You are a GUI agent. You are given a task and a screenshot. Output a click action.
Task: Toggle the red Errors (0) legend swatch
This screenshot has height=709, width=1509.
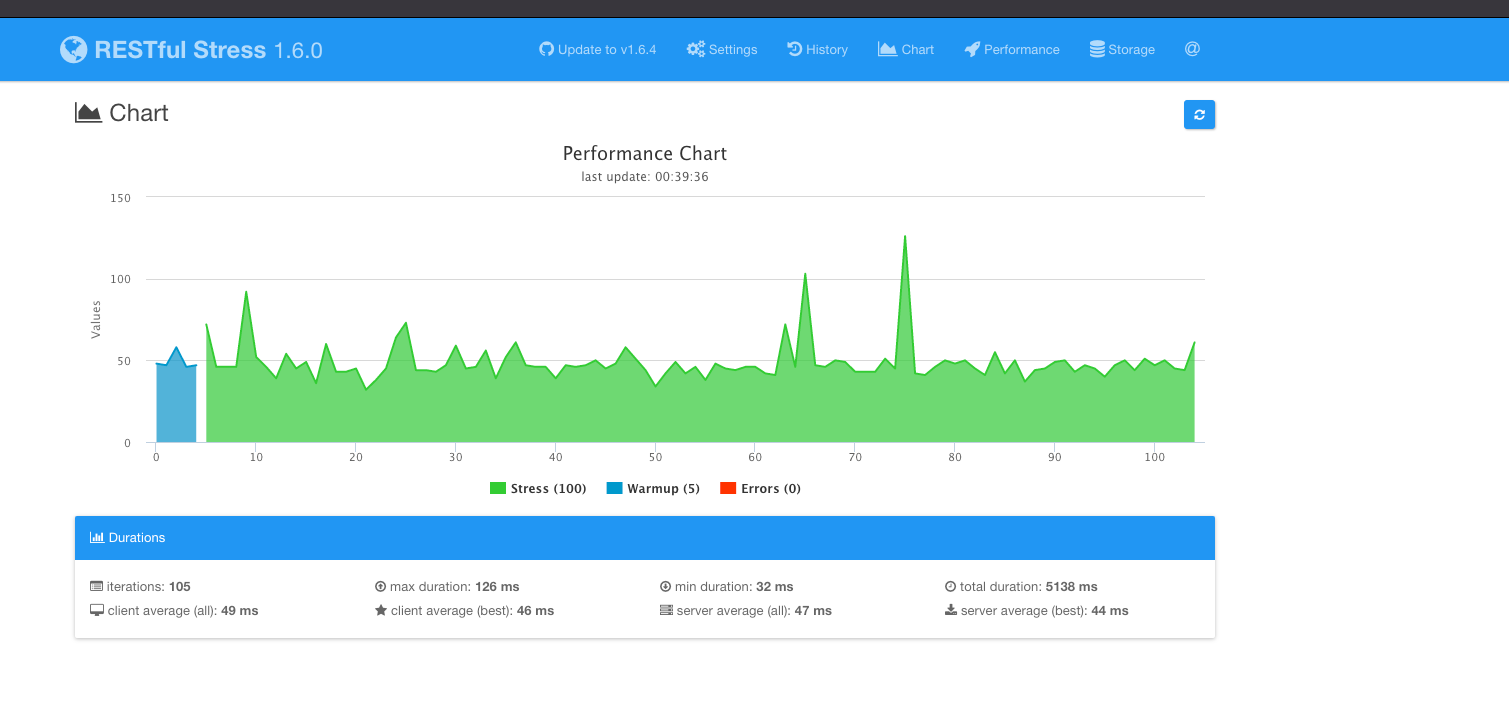[x=728, y=489]
